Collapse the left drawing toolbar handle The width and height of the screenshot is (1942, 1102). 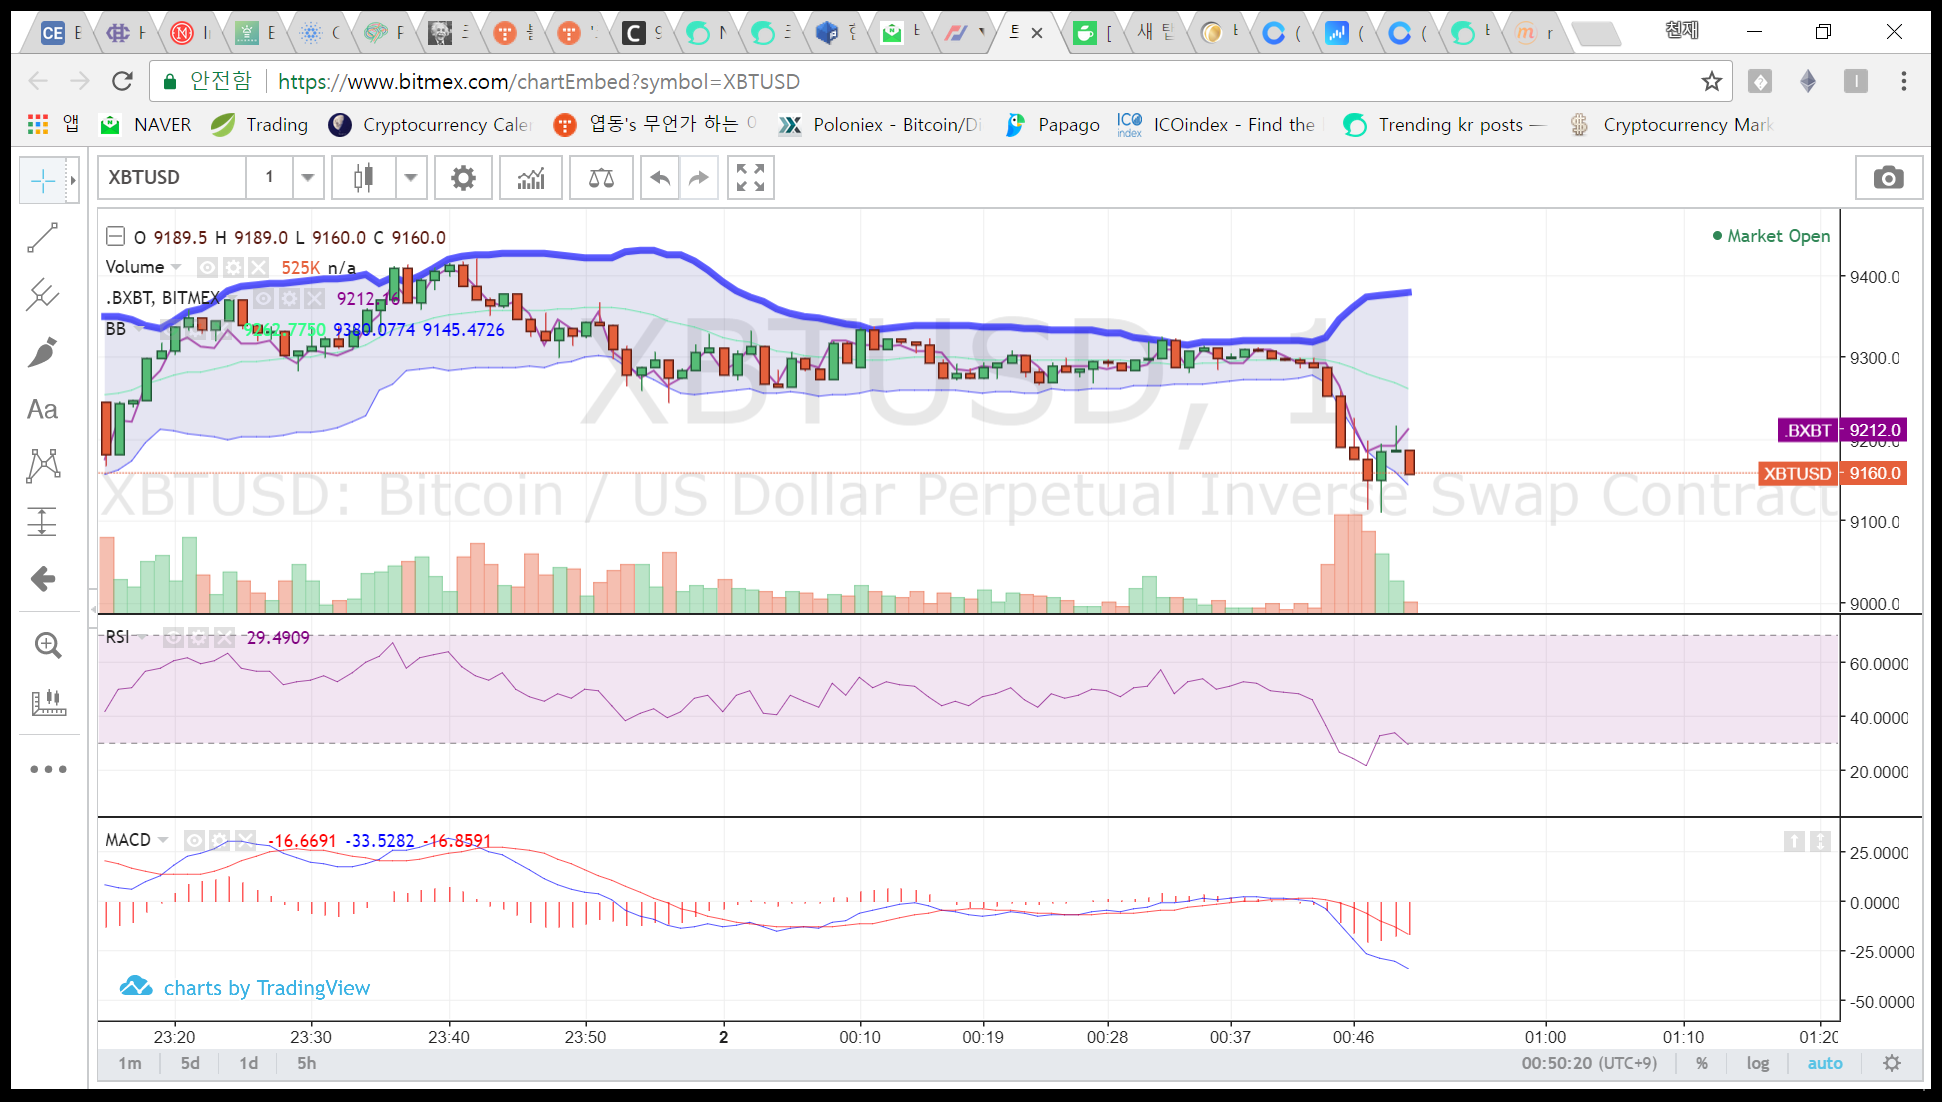(93, 608)
